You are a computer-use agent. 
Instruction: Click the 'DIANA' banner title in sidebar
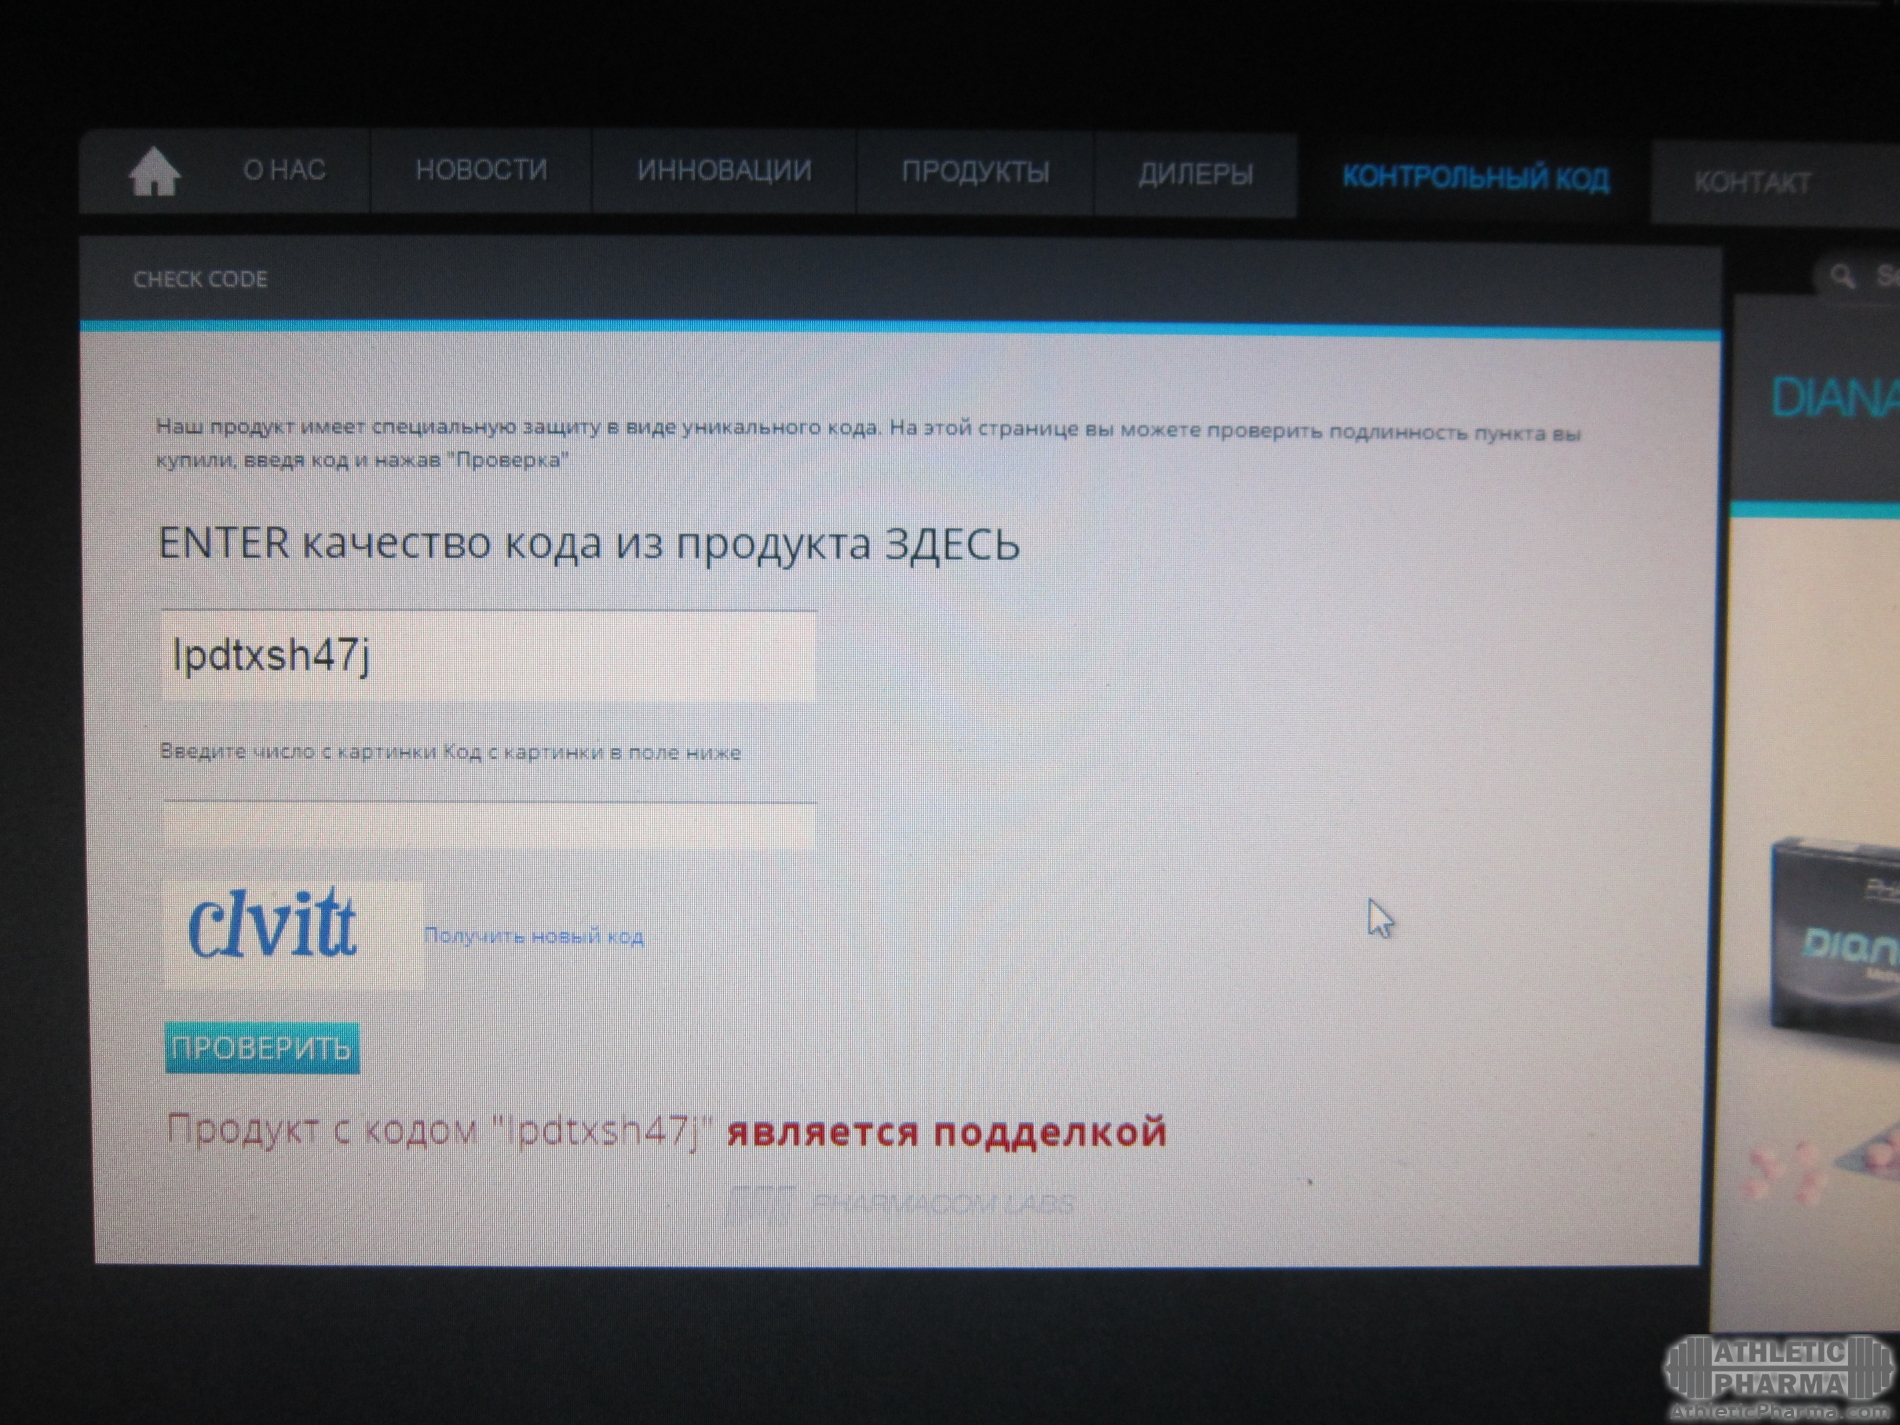(1835, 398)
